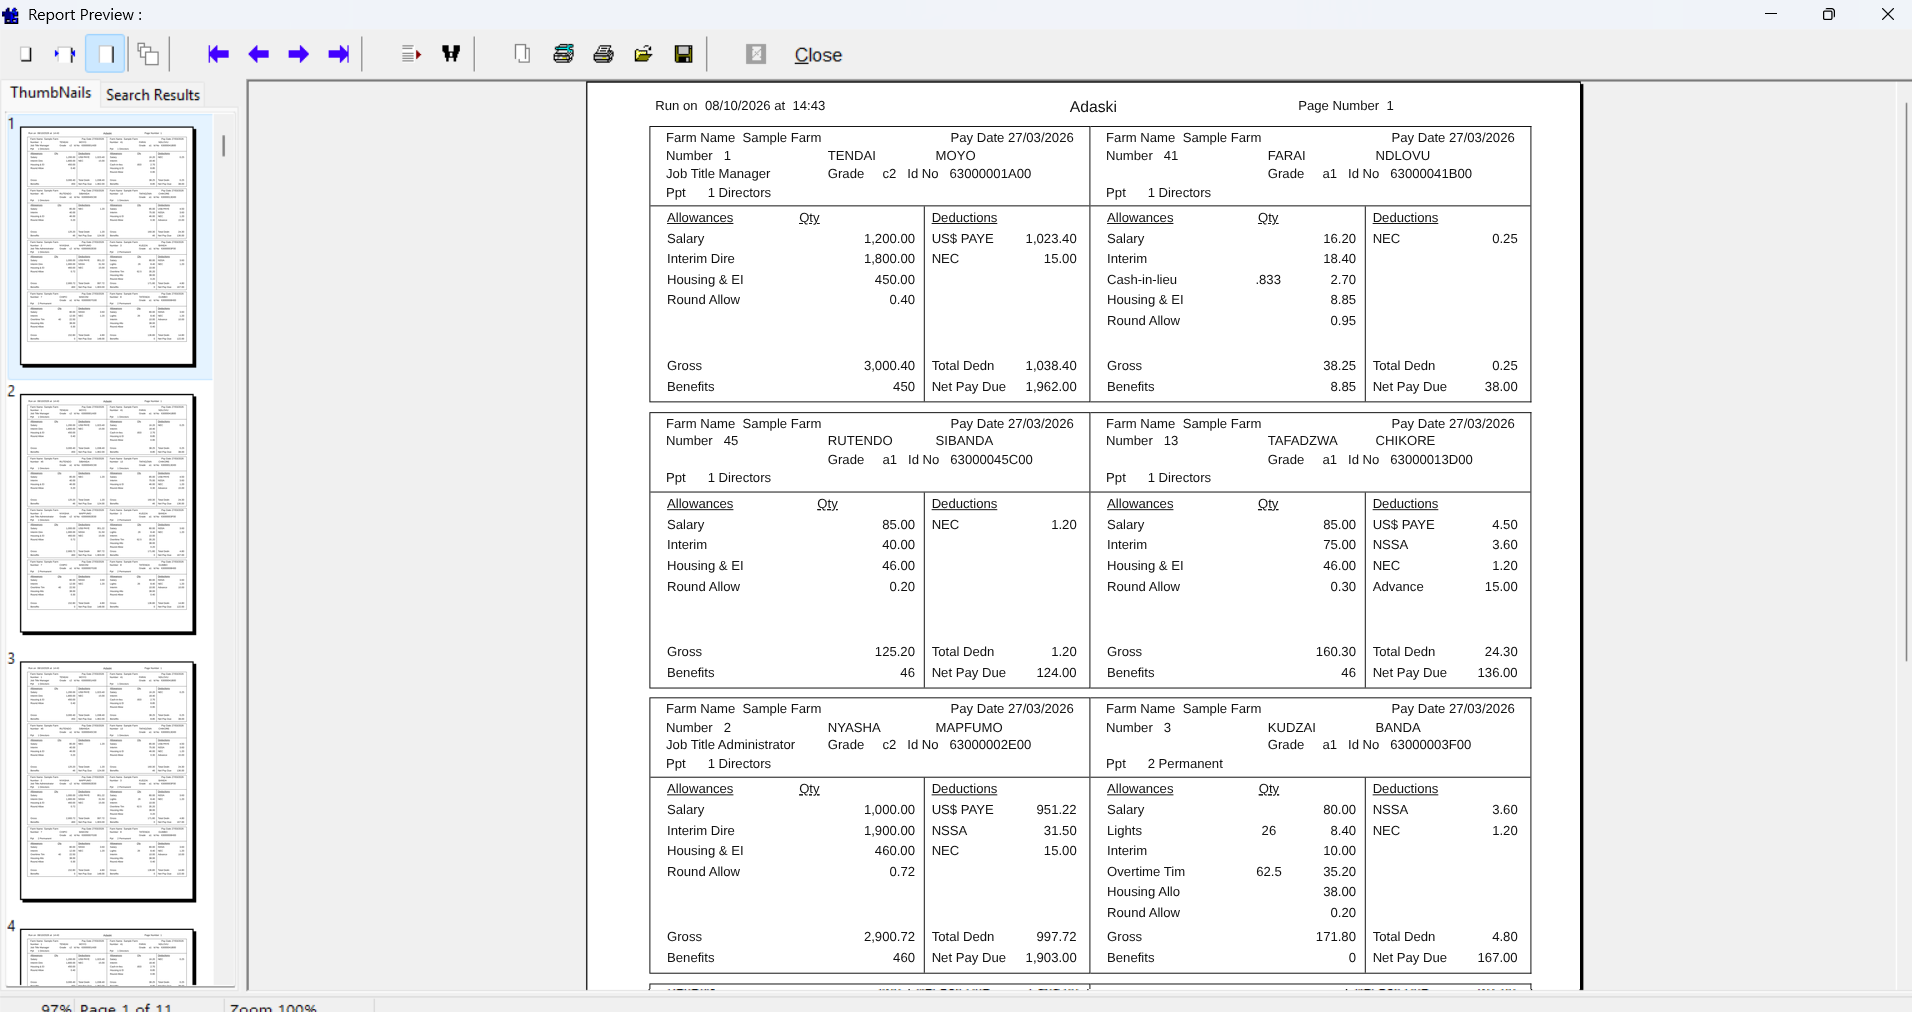Screen dimensions: 1912x1012
Task: Click the "Ppt 2 Permanent" text
Action: [1164, 764]
